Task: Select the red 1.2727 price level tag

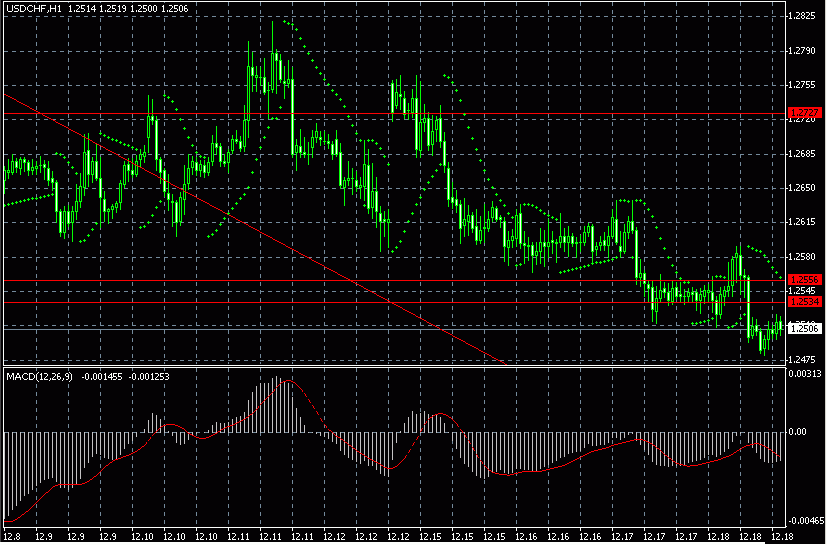Action: coord(805,113)
